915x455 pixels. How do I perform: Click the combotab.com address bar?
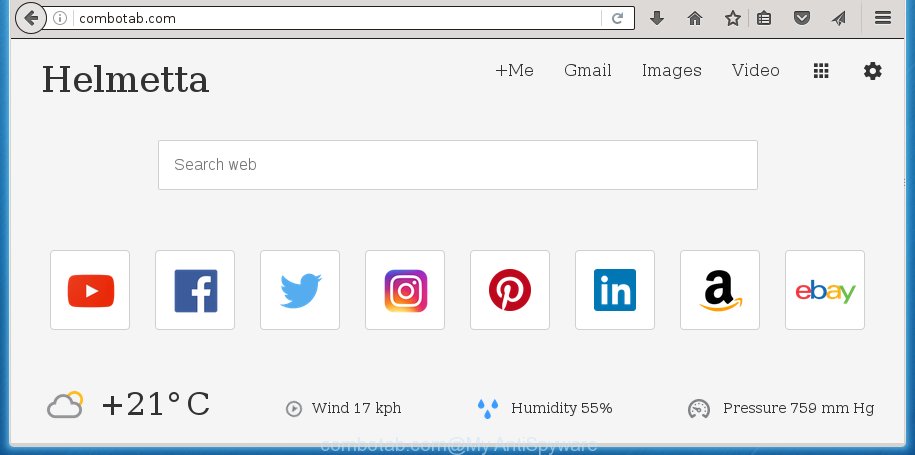click(338, 18)
